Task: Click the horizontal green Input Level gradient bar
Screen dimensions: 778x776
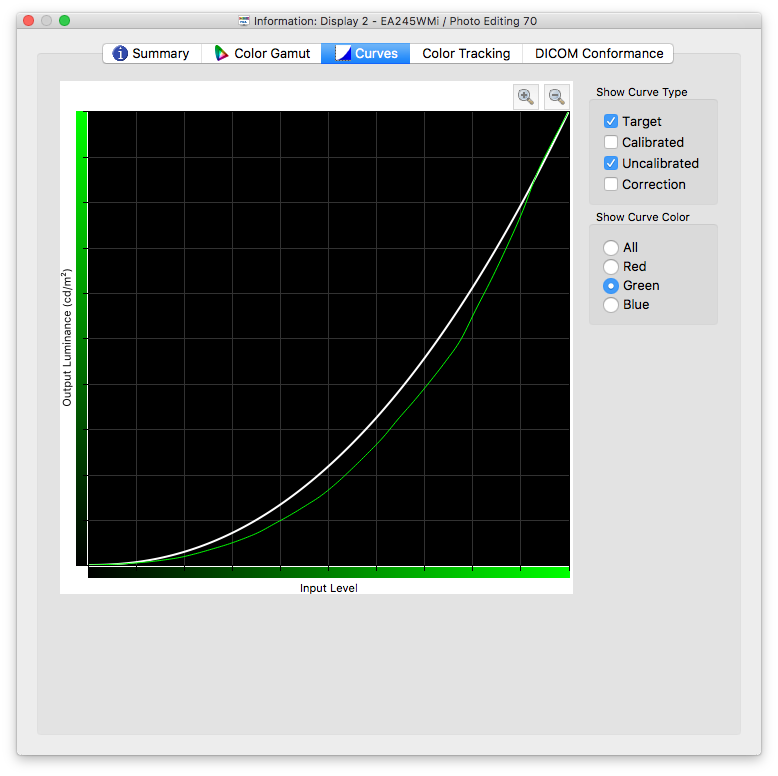Action: [328, 572]
